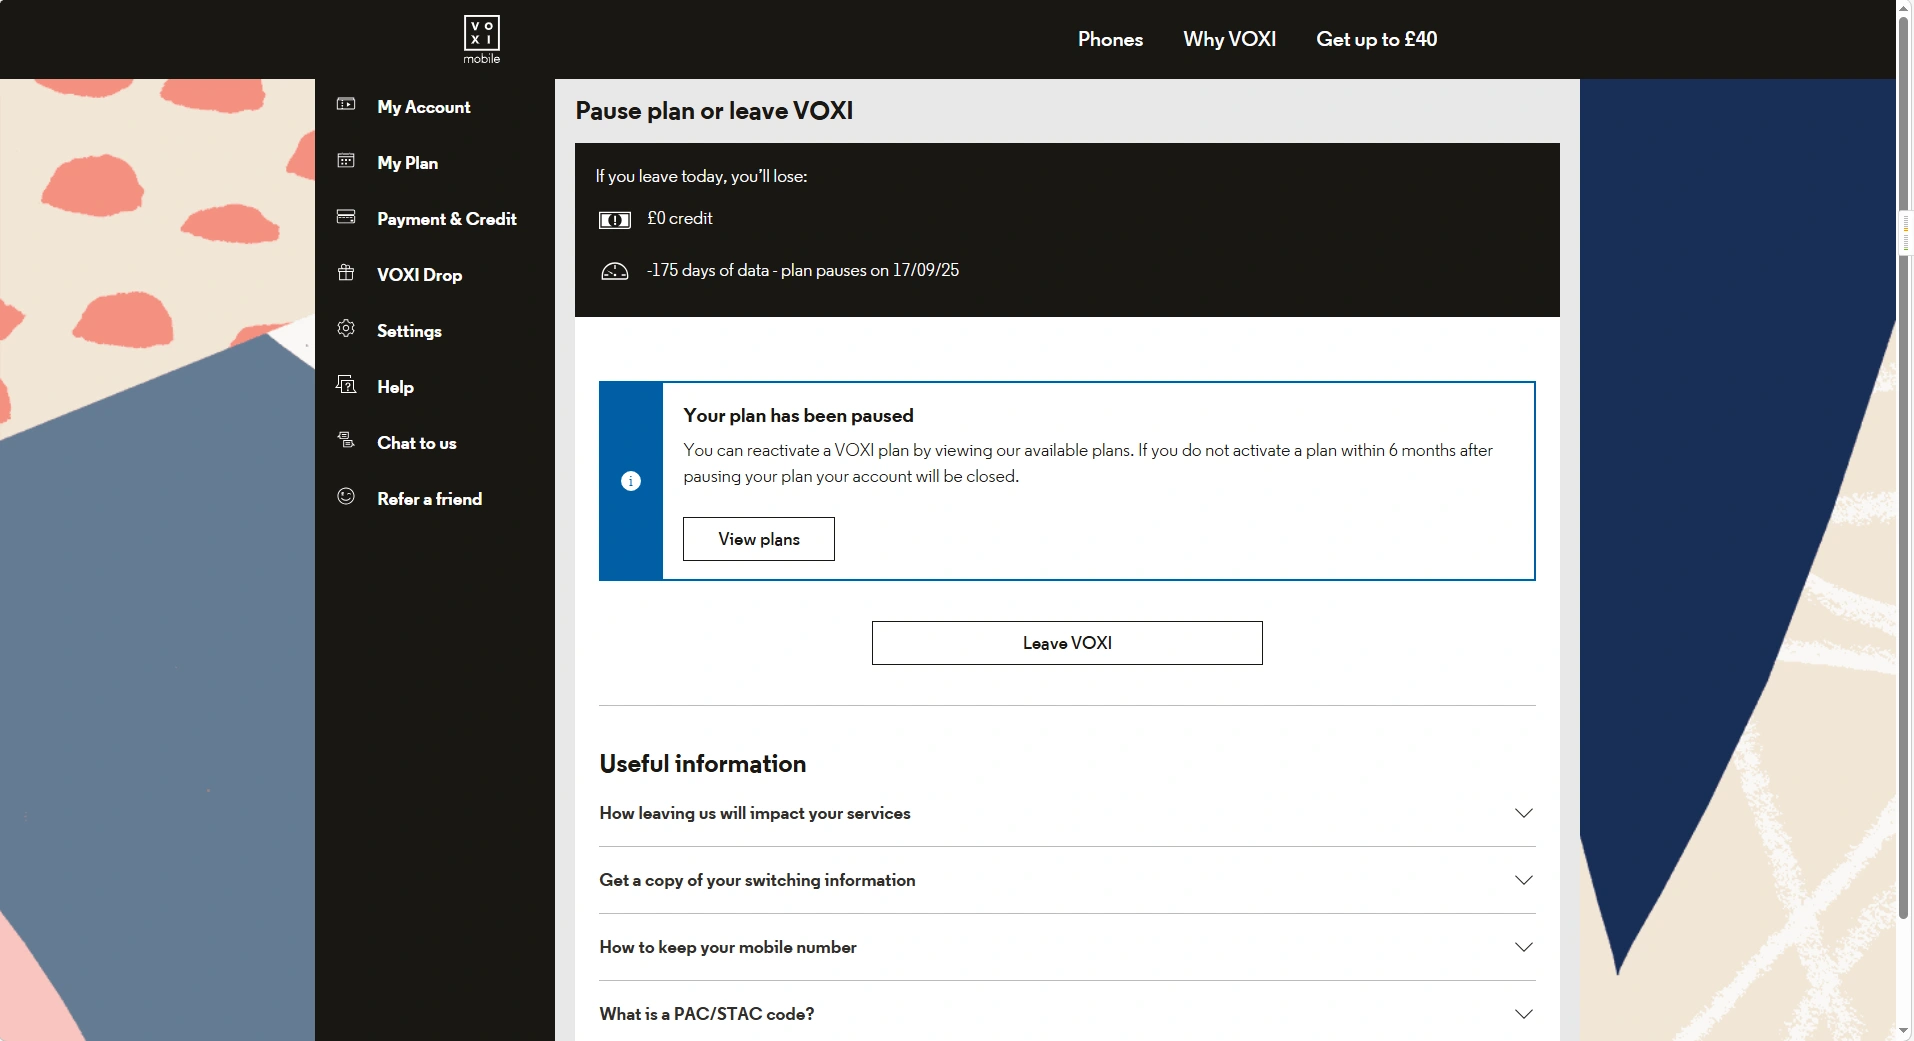The height and width of the screenshot is (1041, 1914).
Task: Expand 'How to keep your mobile number'
Action: point(1066,948)
